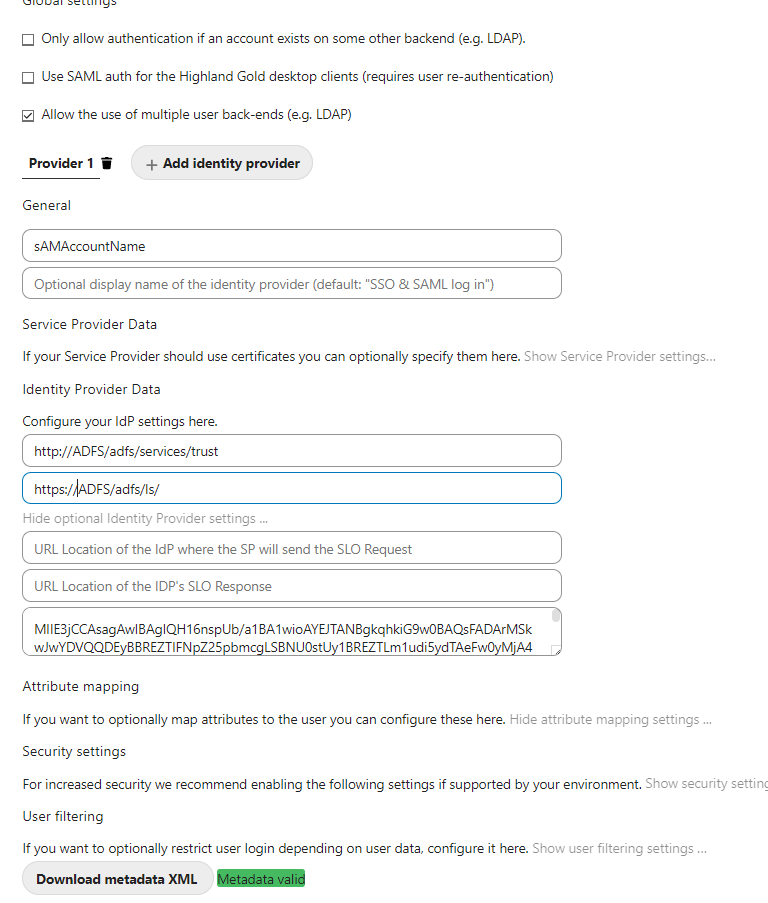The width and height of the screenshot is (768, 903).
Task: Enable authentication only for accounts on other backends
Action: coord(28,39)
